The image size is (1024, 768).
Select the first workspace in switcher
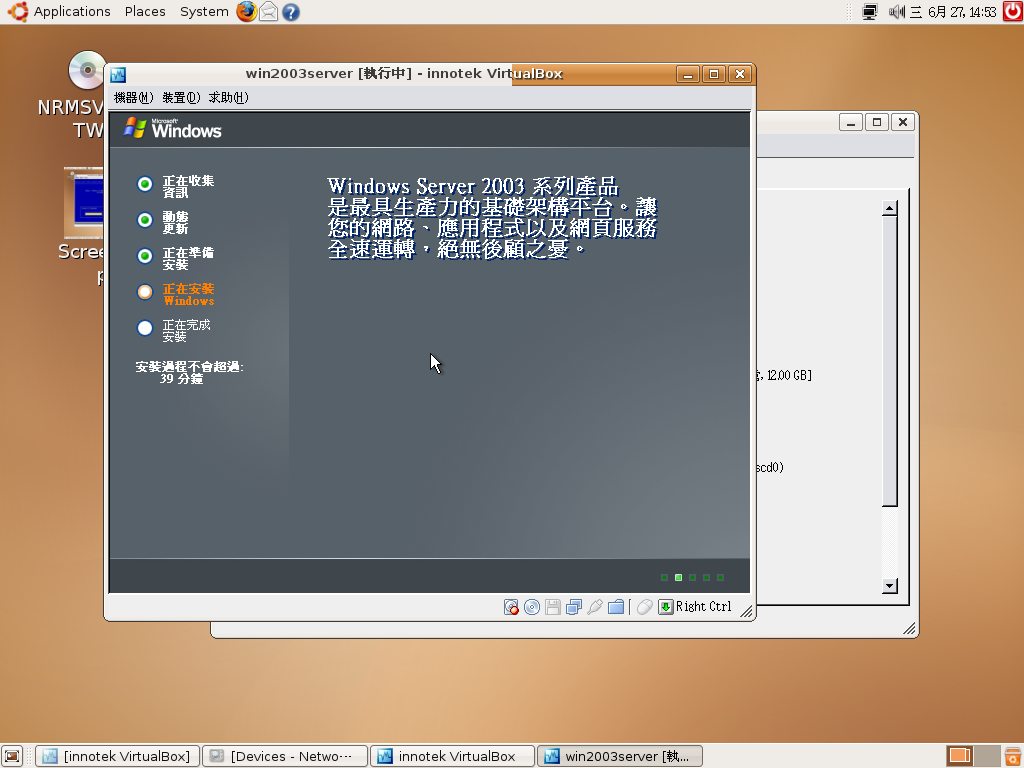click(960, 756)
